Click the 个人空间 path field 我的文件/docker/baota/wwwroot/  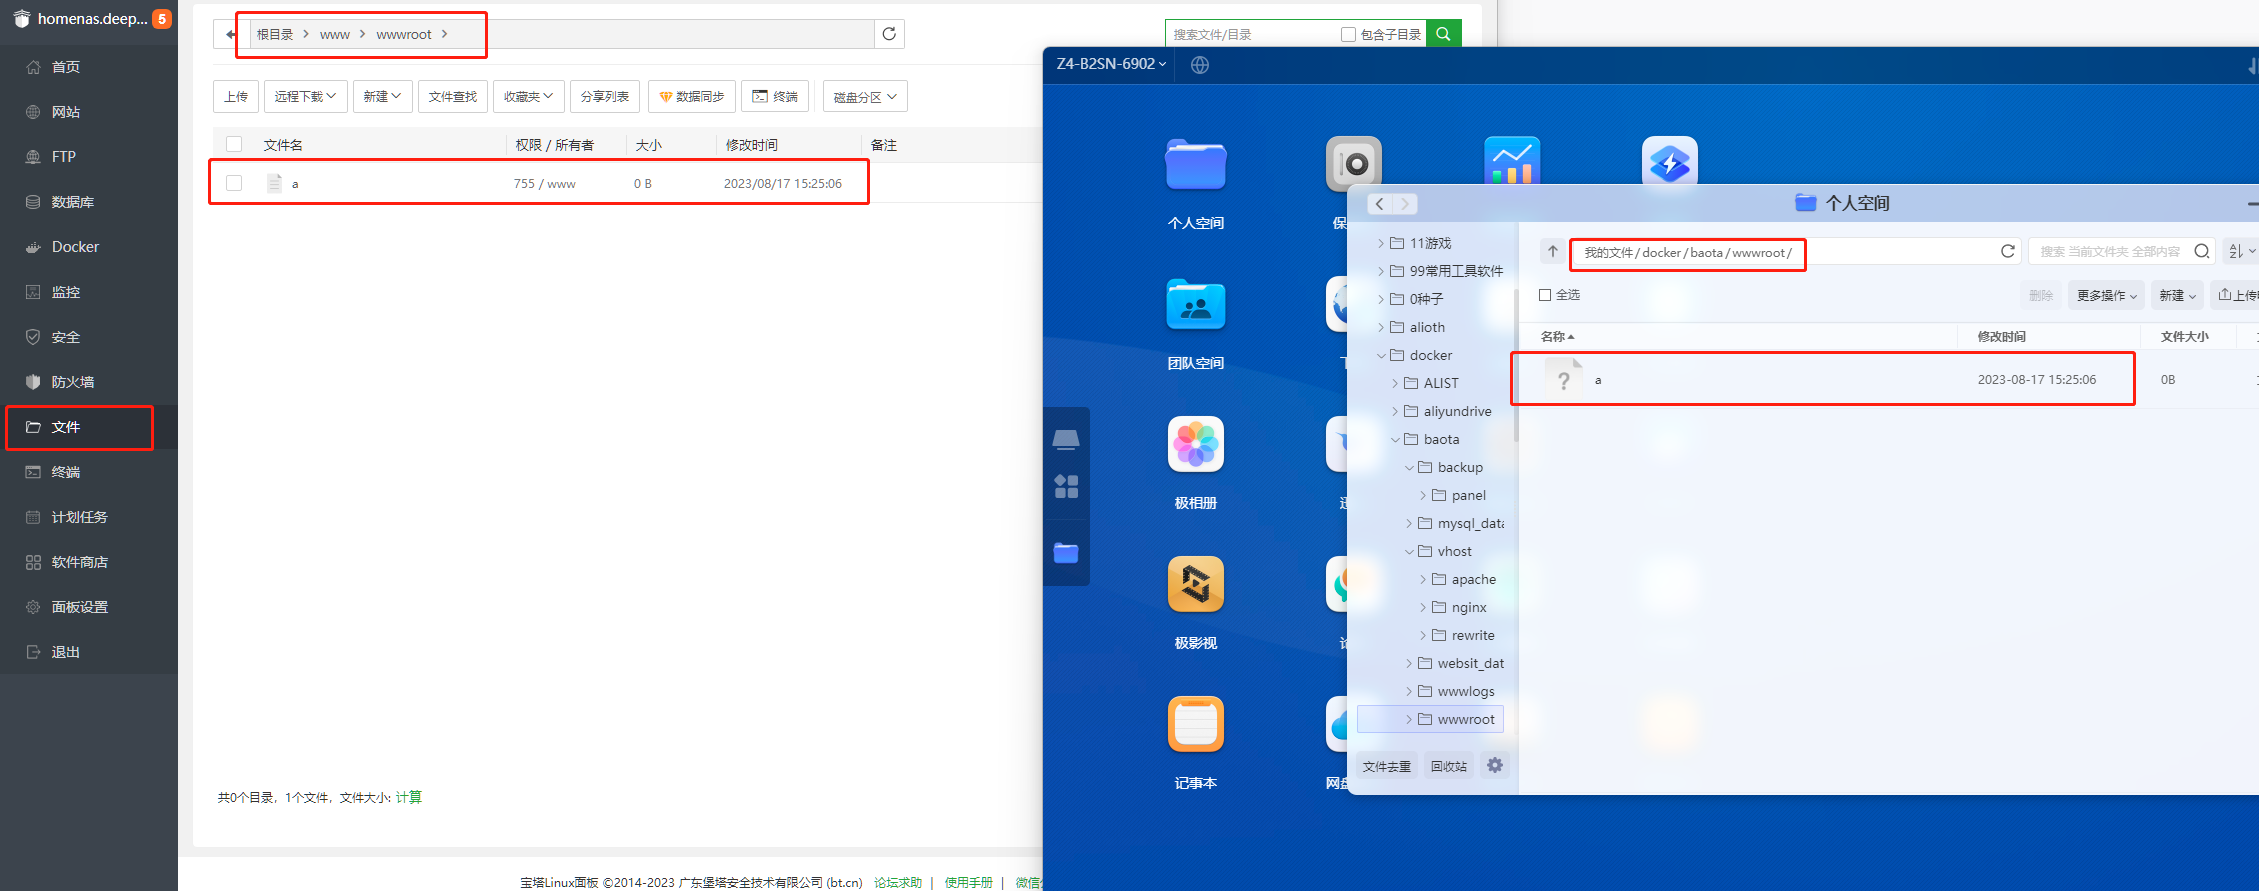click(x=1782, y=252)
